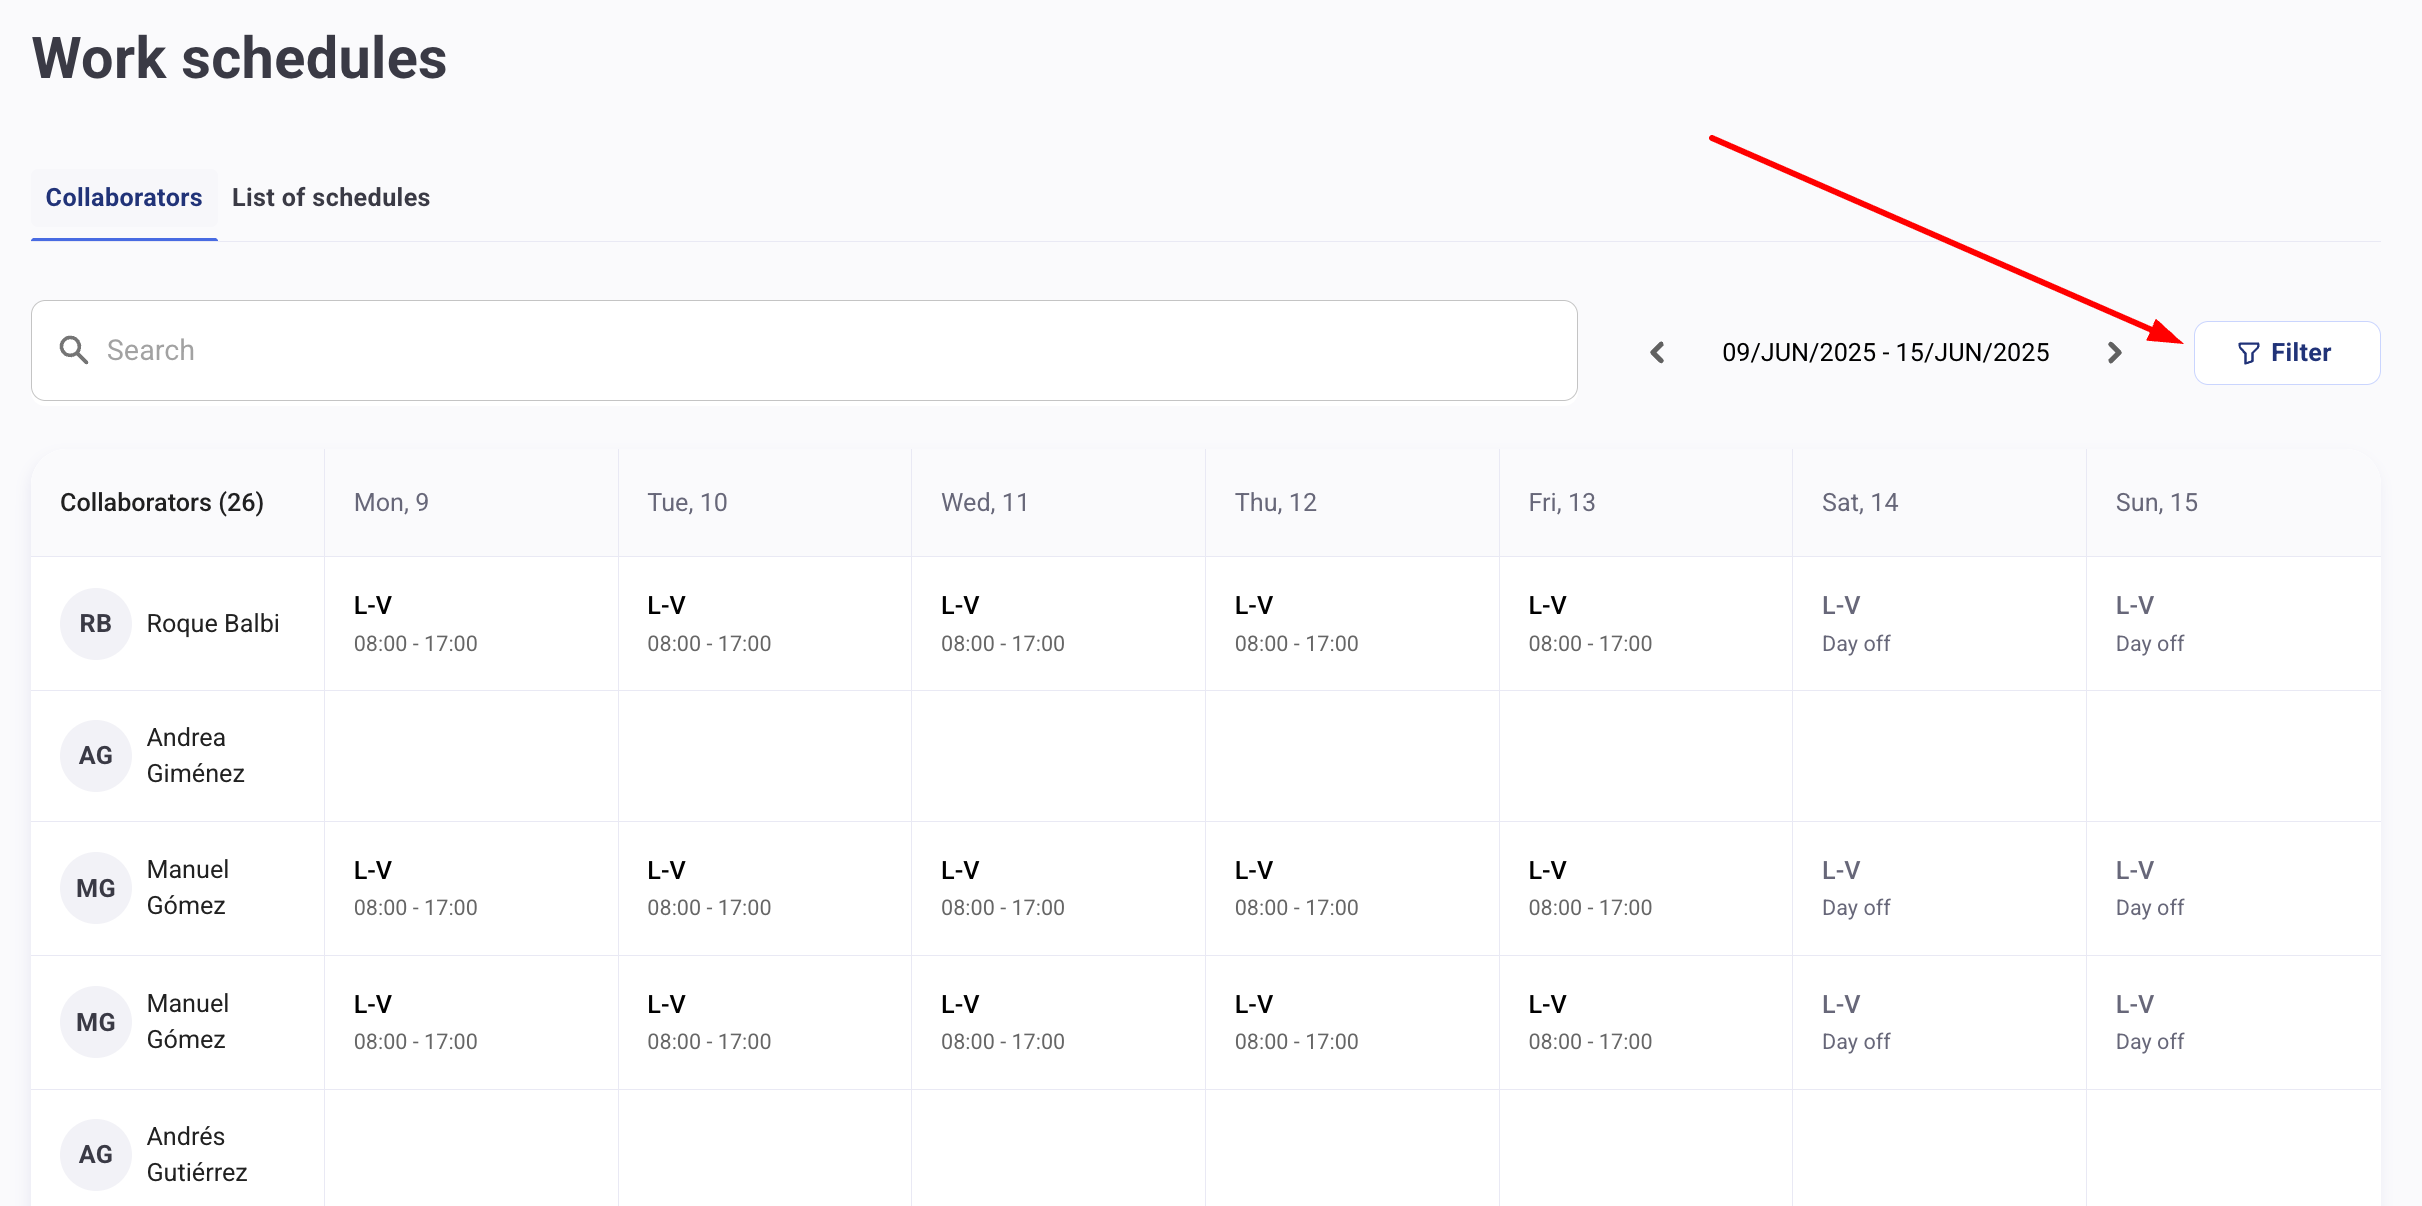
Task: Select the date range 09/JUN/2025 - 15/JUN/2025
Action: point(1885,352)
